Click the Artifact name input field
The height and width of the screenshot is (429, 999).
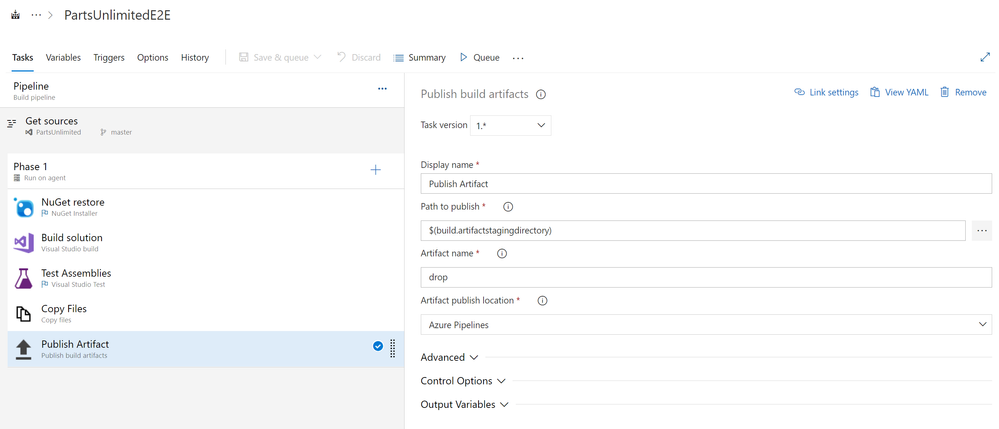click(706, 277)
